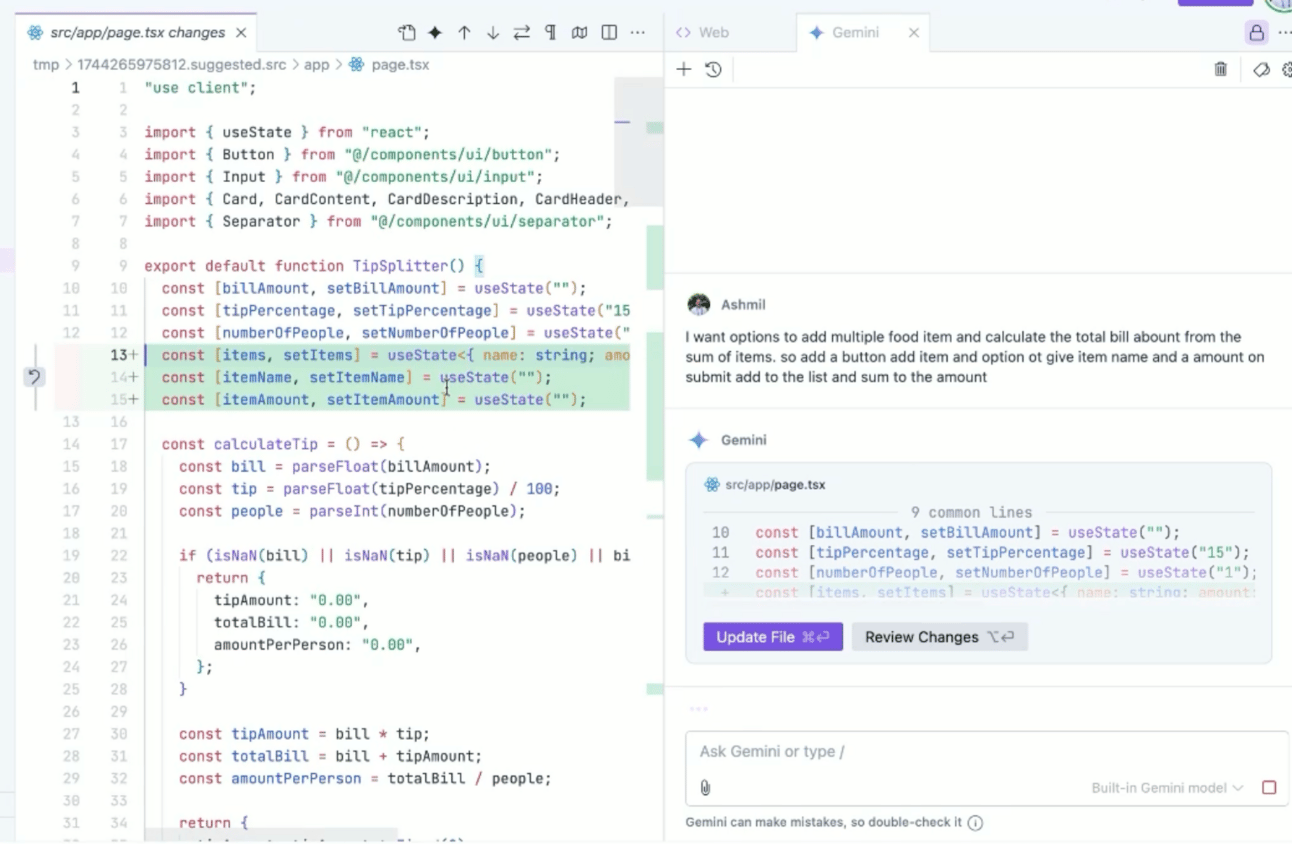This screenshot has height=844, width=1292.
Task: Go to previous change with up arrow
Action: 464,33
